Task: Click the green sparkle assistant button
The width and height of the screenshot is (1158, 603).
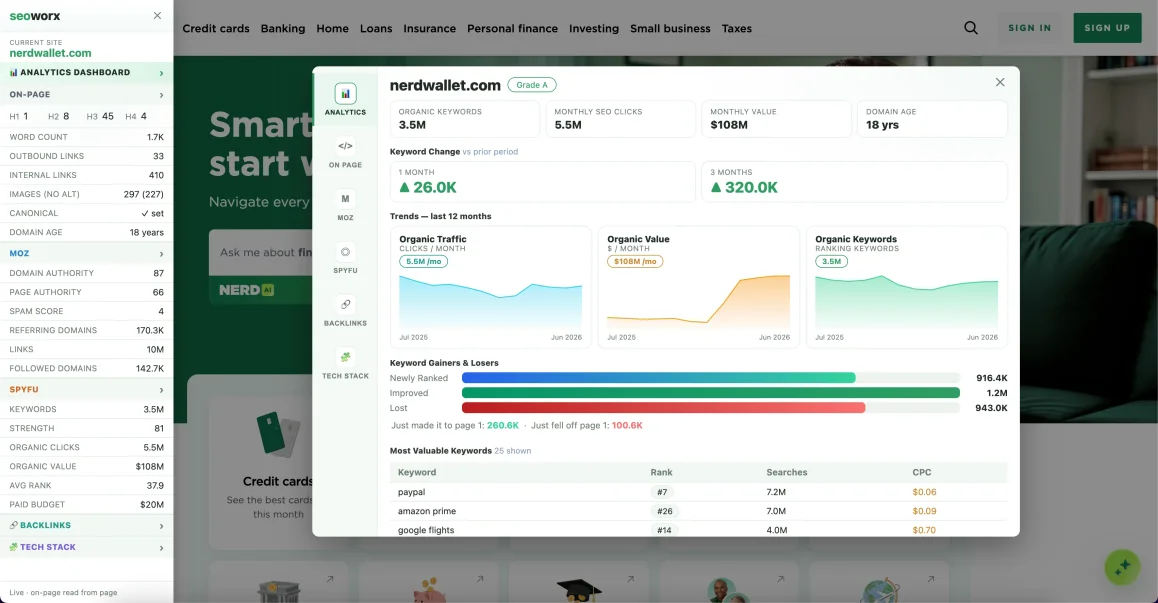Action: 1122,568
